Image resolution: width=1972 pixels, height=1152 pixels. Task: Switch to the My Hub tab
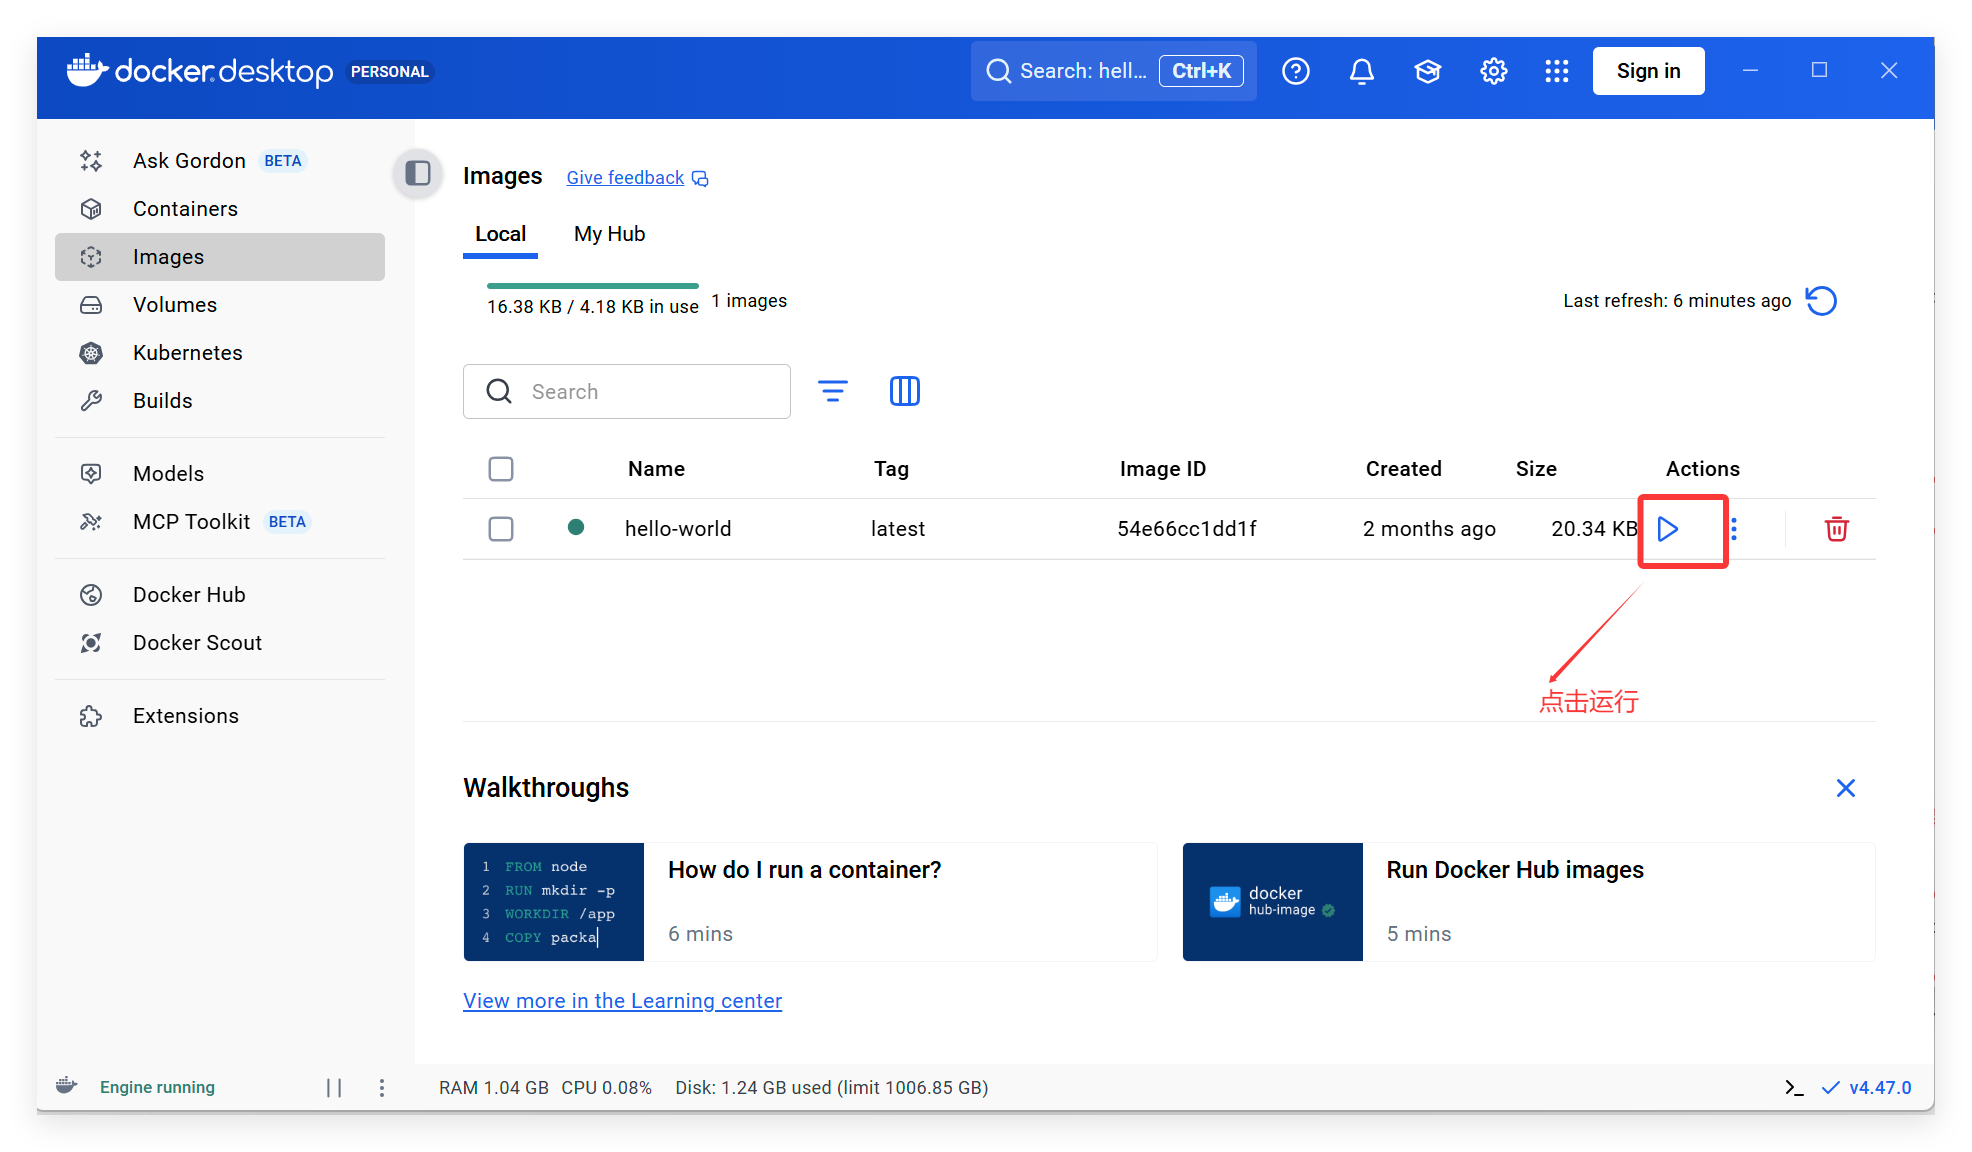[x=609, y=234]
